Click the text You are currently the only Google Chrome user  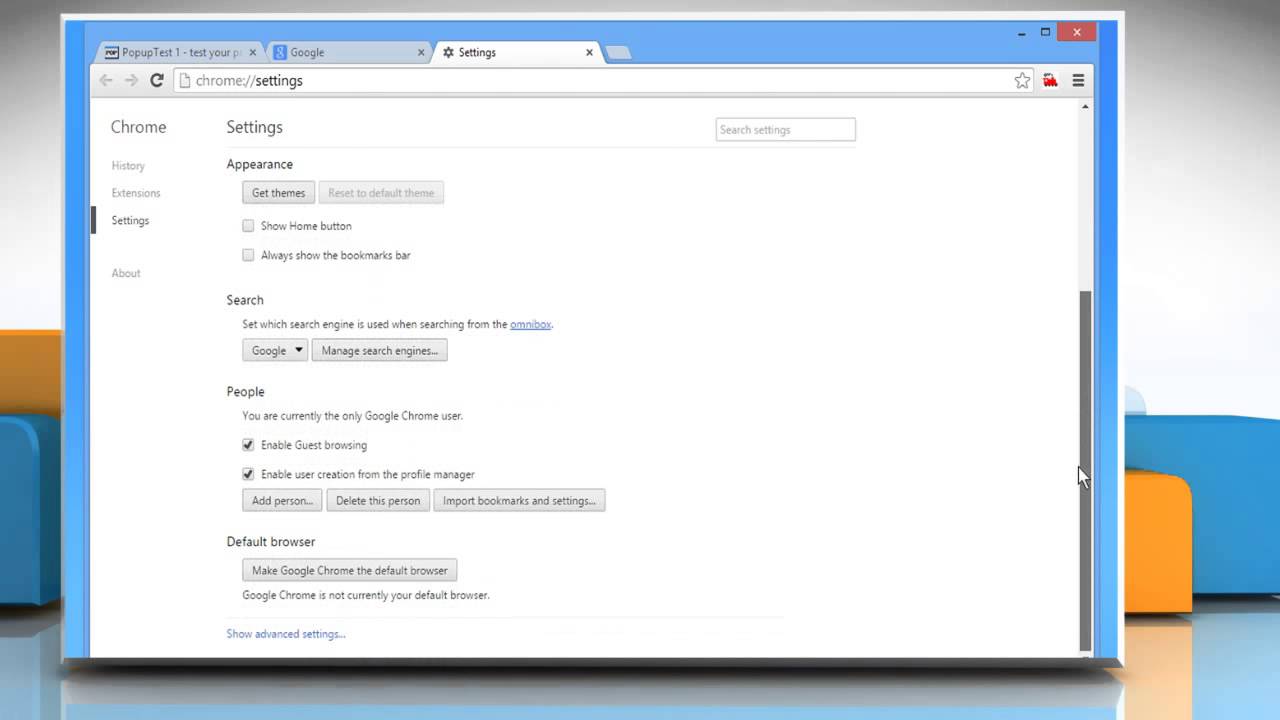click(x=352, y=416)
